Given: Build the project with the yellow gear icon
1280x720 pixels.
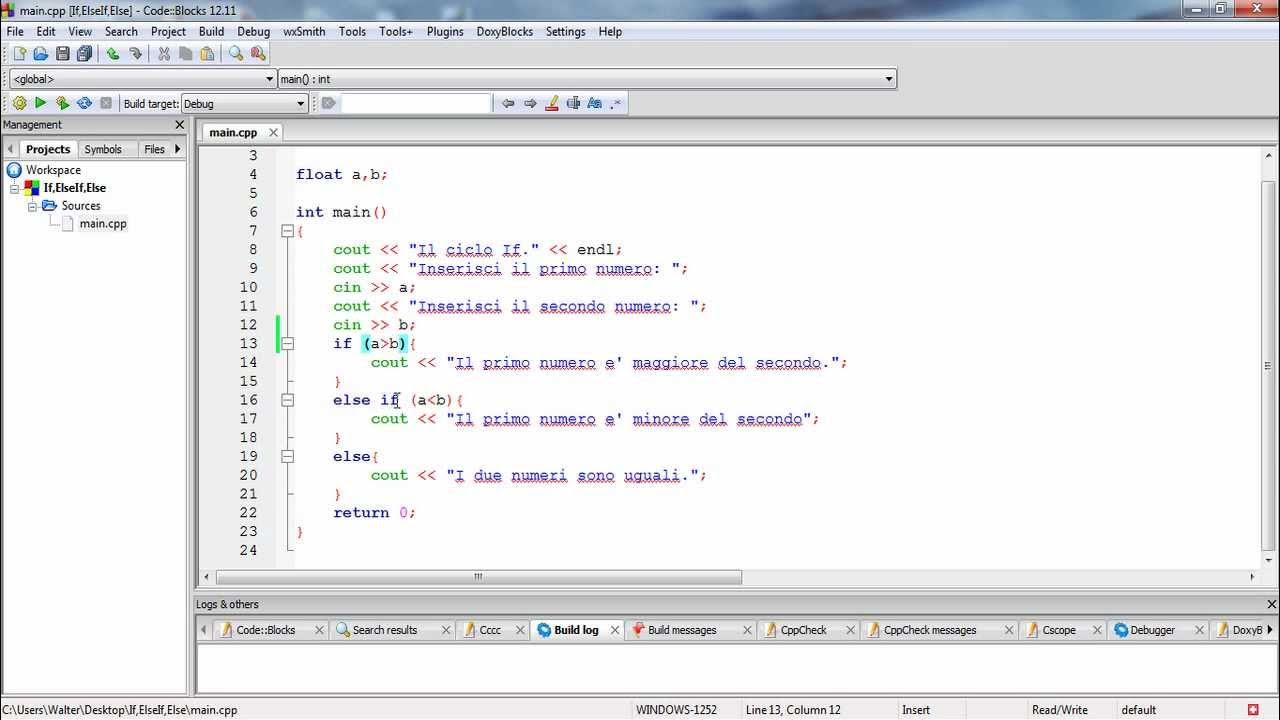Looking at the screenshot, I should point(19,103).
